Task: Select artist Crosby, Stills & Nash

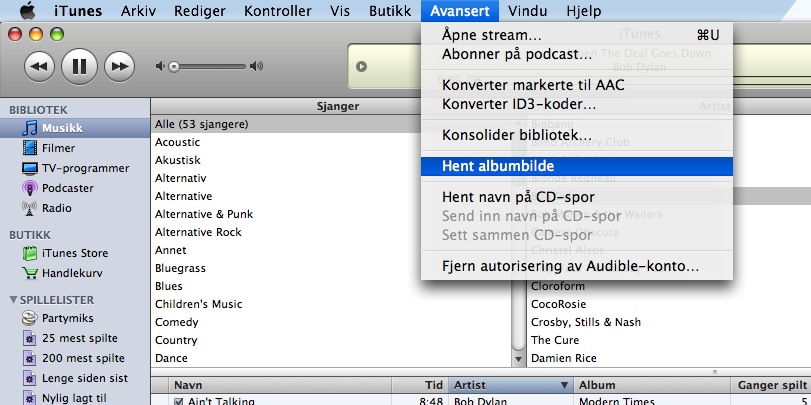Action: 669,322
